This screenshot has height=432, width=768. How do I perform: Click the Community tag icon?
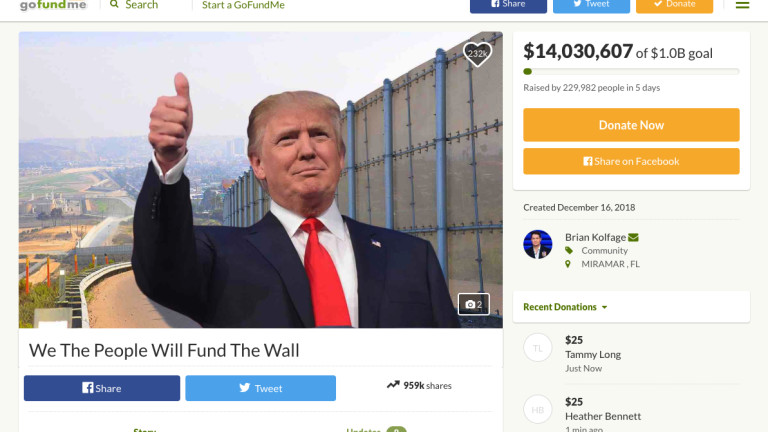pos(569,250)
